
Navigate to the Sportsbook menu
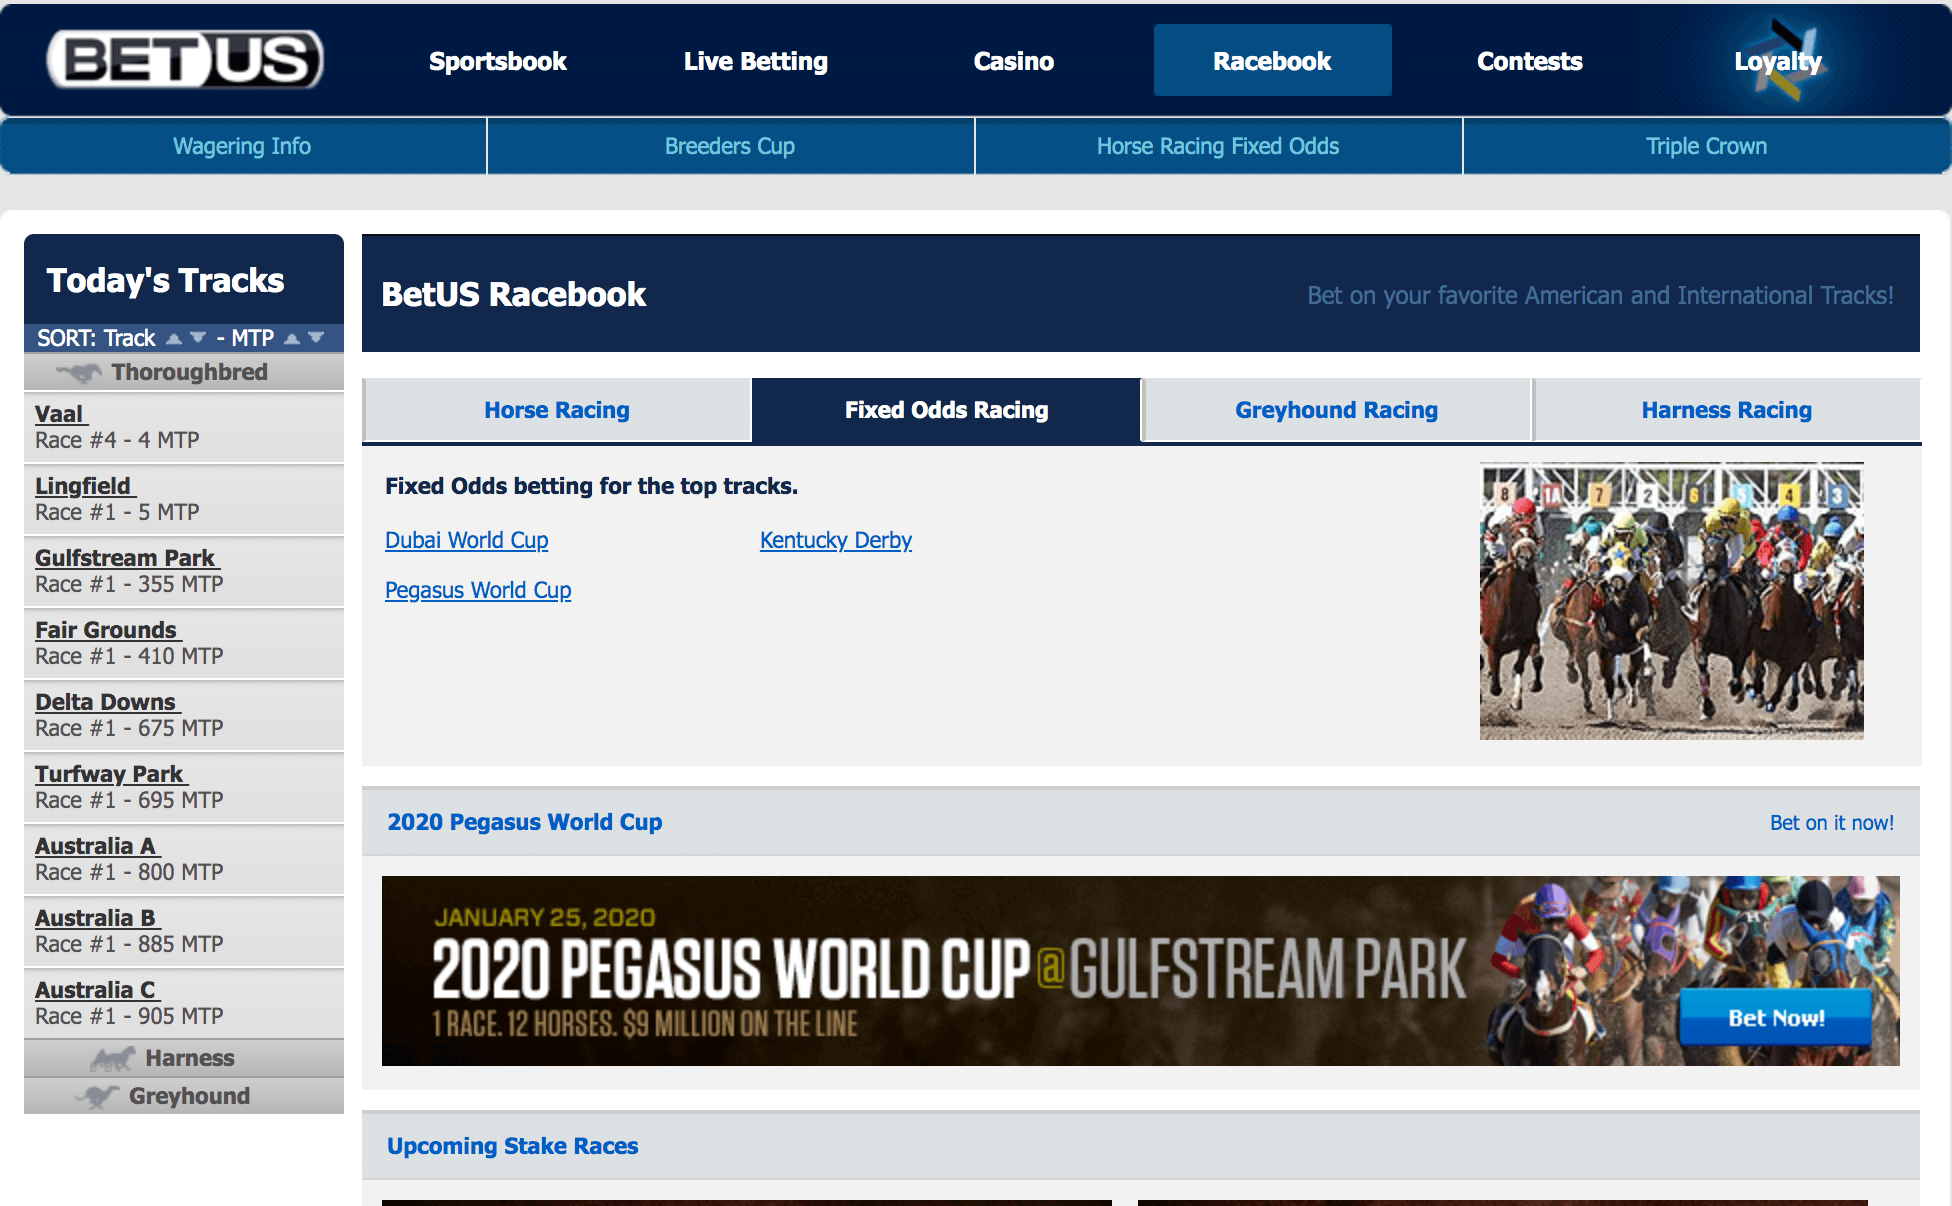coord(497,60)
